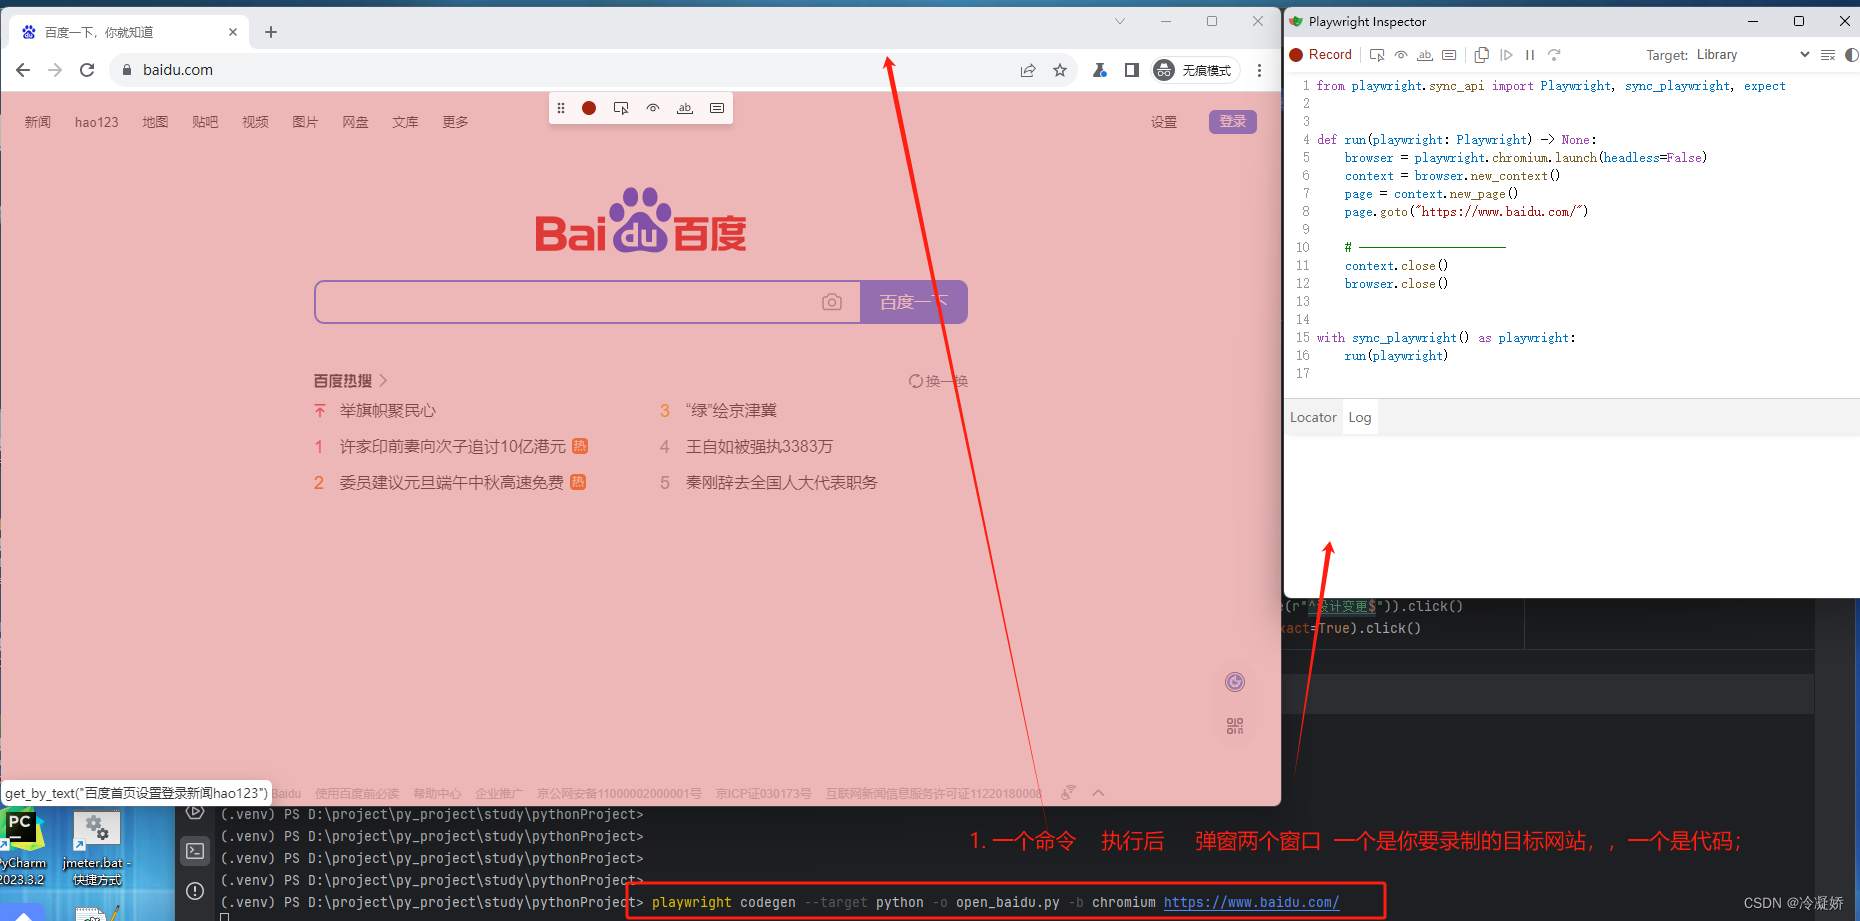Click the 图片 nav link
Image resolution: width=1860 pixels, height=921 pixels.
(x=305, y=122)
